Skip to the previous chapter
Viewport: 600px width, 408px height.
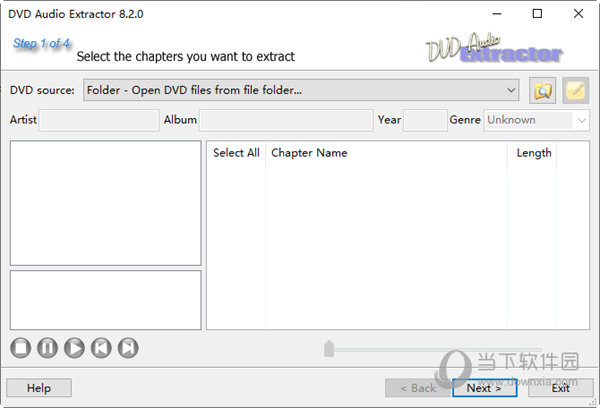pyautogui.click(x=101, y=348)
